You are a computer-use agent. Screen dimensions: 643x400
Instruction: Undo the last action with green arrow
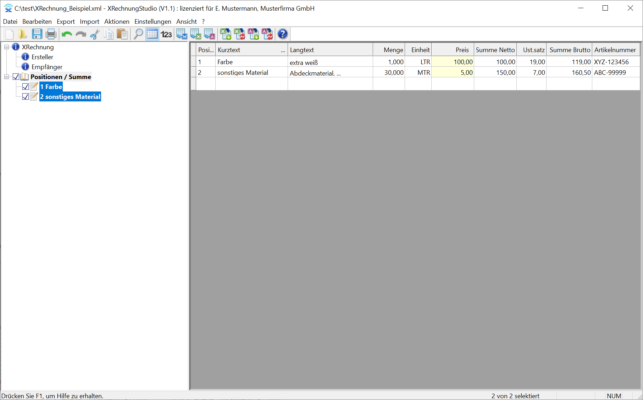(x=67, y=34)
